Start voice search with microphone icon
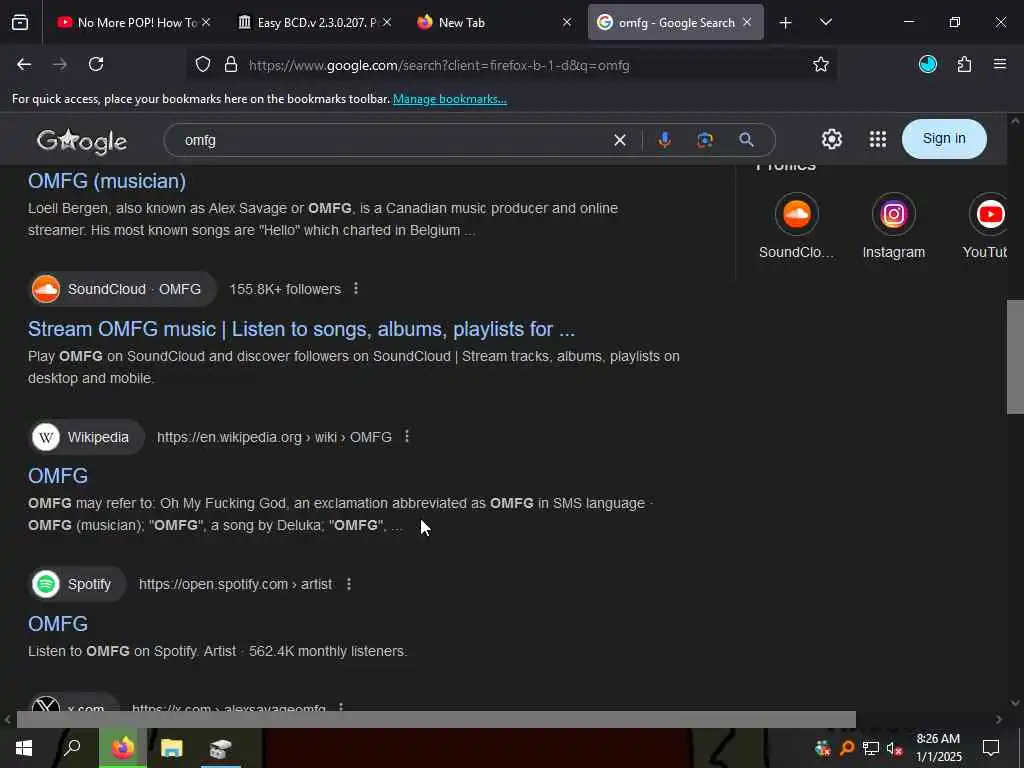 click(665, 140)
